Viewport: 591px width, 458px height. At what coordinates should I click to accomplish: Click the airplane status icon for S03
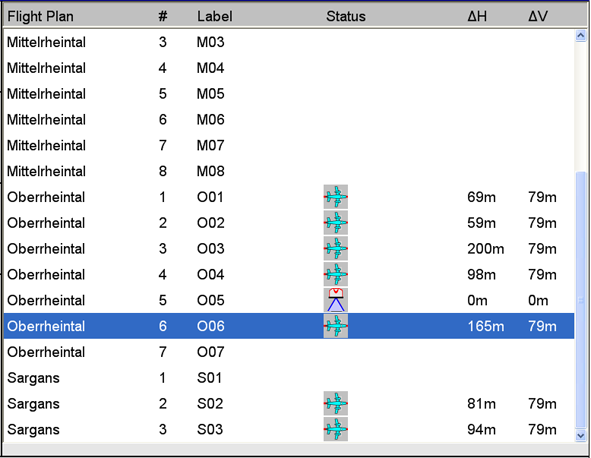pos(335,429)
